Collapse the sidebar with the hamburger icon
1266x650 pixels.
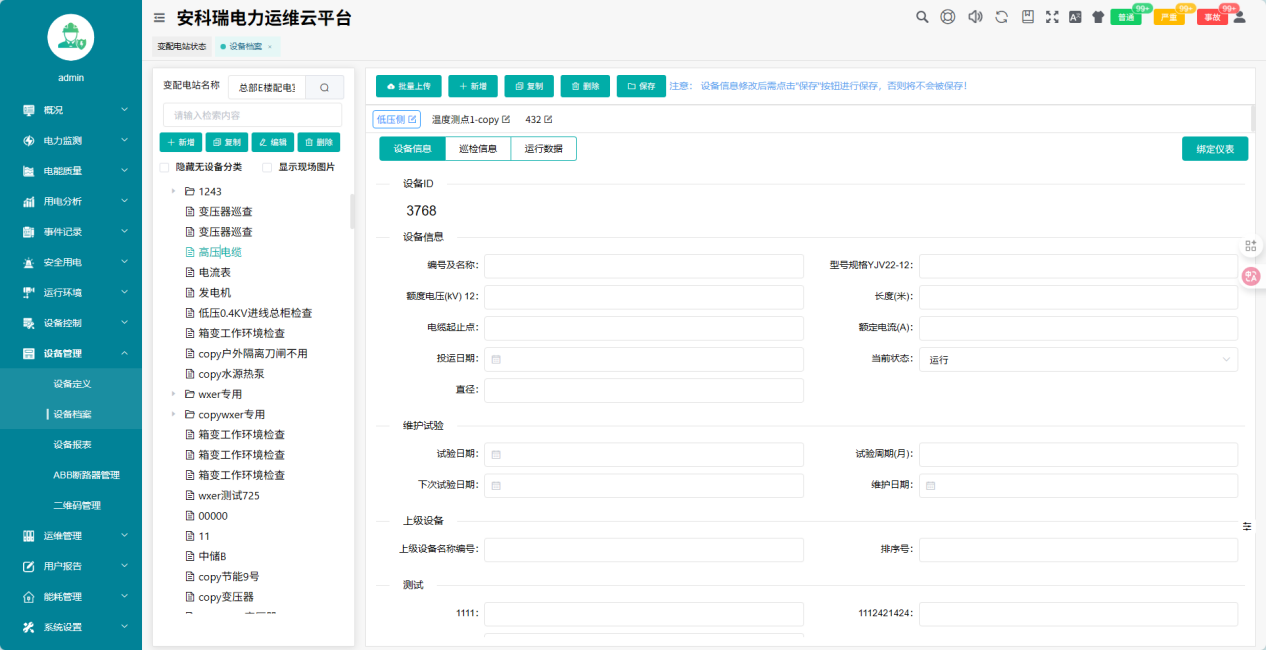tap(157, 17)
